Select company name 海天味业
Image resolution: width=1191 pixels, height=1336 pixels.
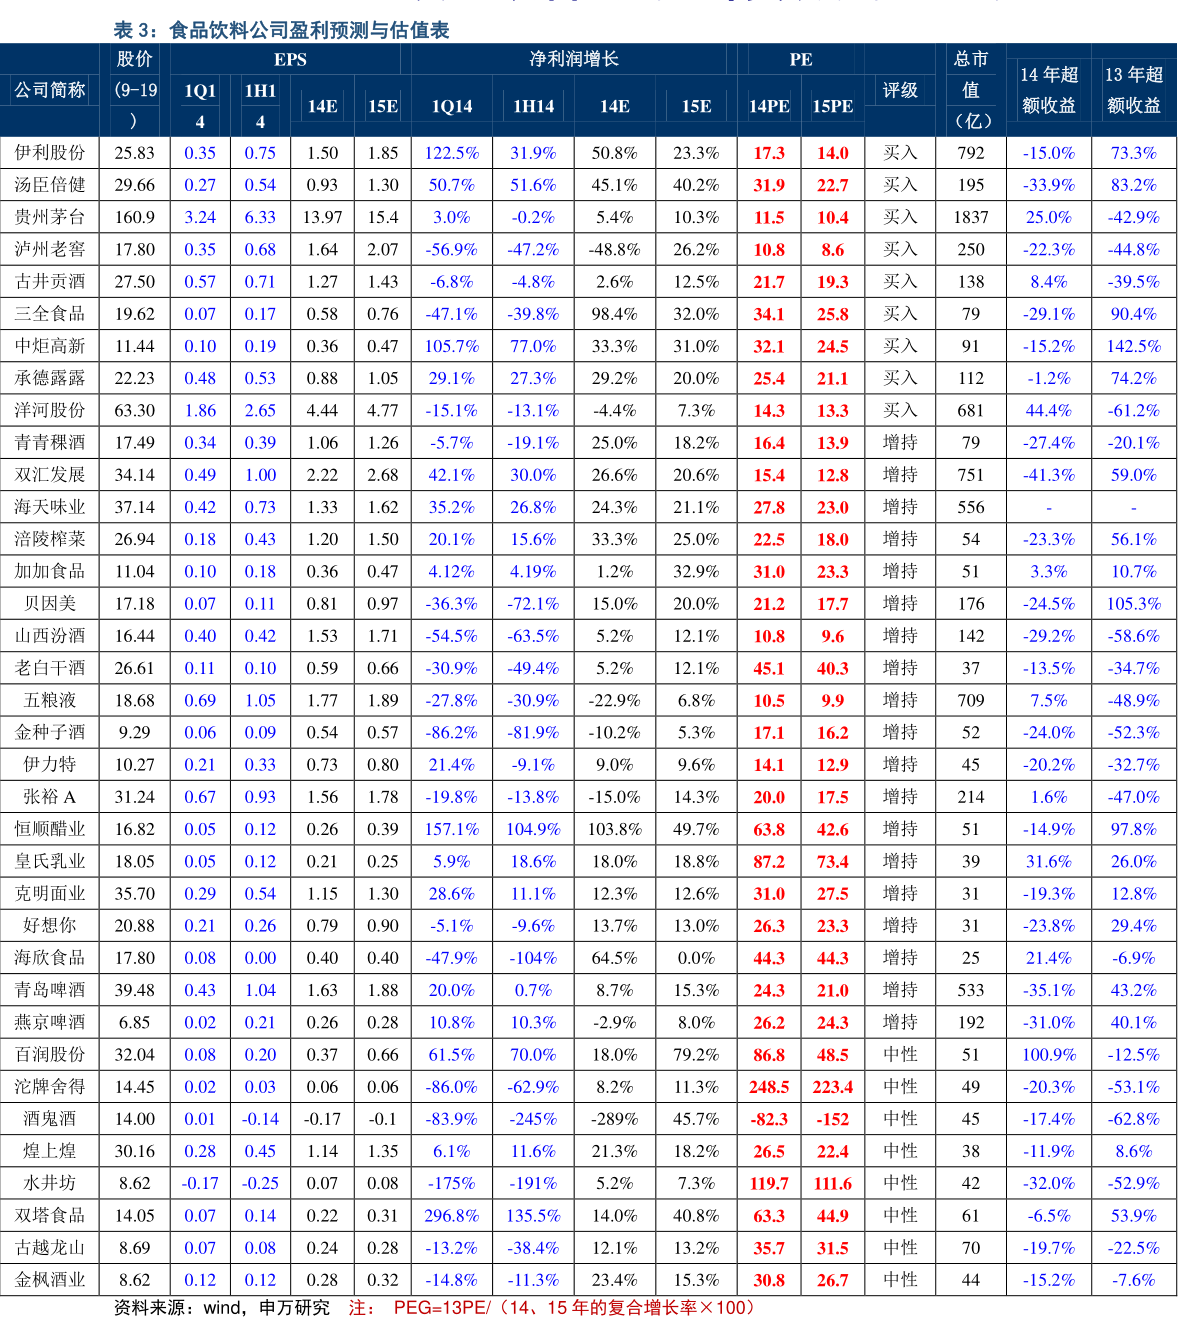pyautogui.click(x=50, y=507)
